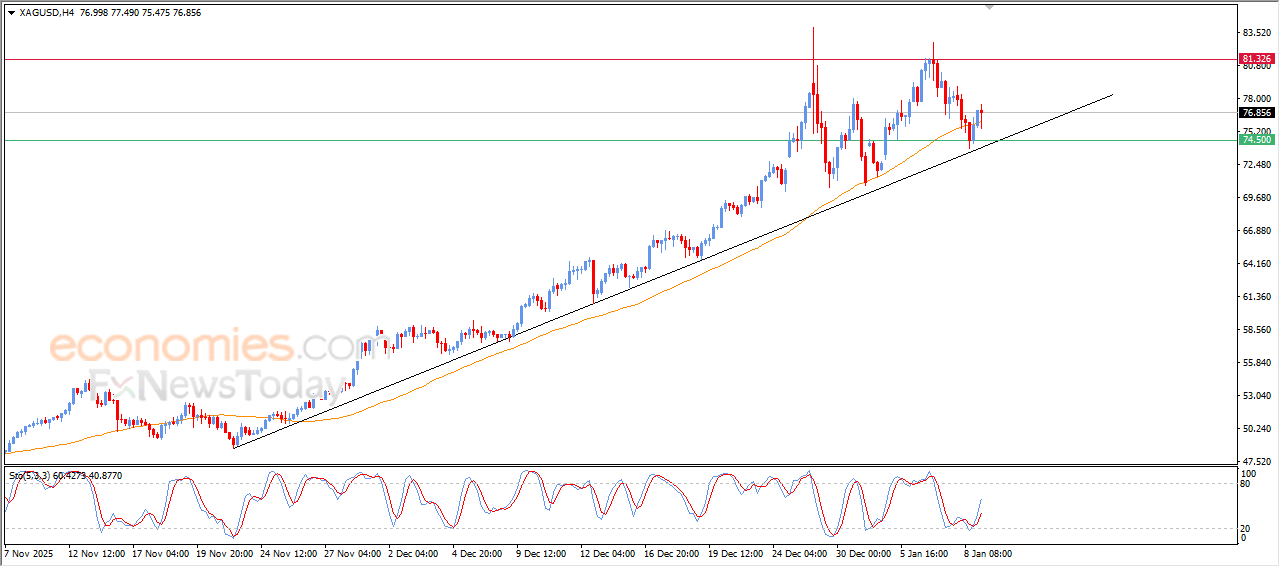The height and width of the screenshot is (567, 1280).
Task: Click the stochastic 20 level label
Action: [x=1246, y=528]
